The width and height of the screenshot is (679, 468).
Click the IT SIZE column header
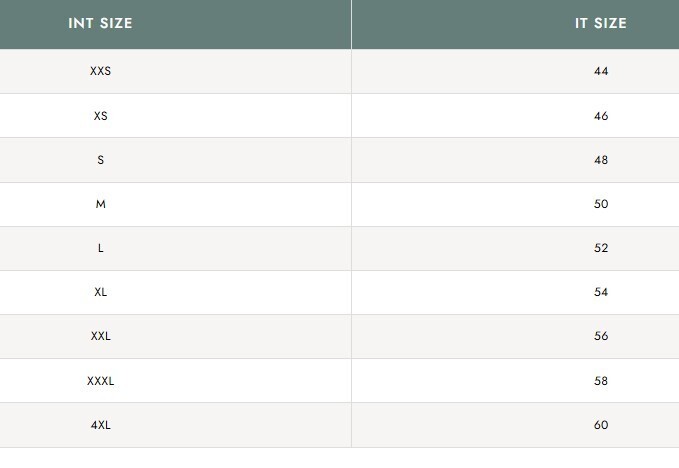tap(600, 23)
